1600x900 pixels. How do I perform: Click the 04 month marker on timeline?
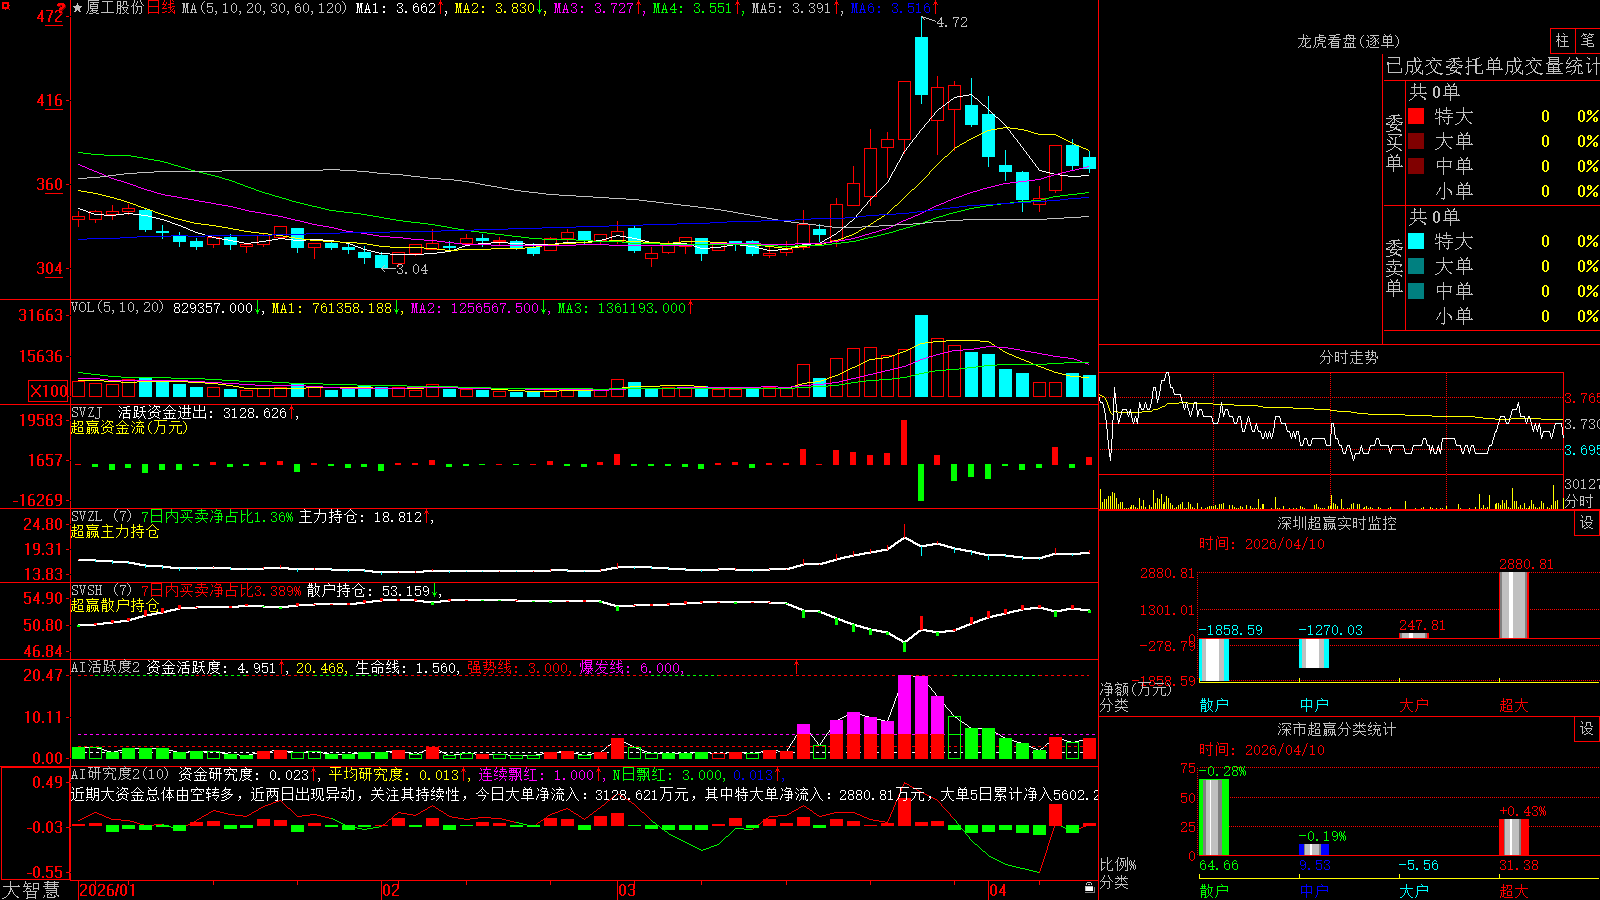(997, 890)
